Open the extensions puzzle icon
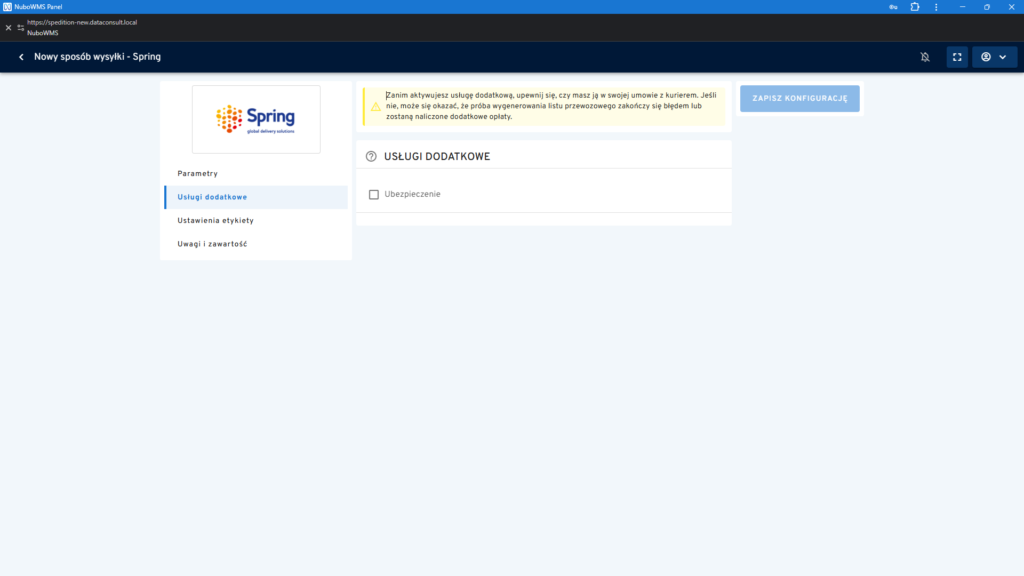The width and height of the screenshot is (1024, 576). tap(915, 6)
